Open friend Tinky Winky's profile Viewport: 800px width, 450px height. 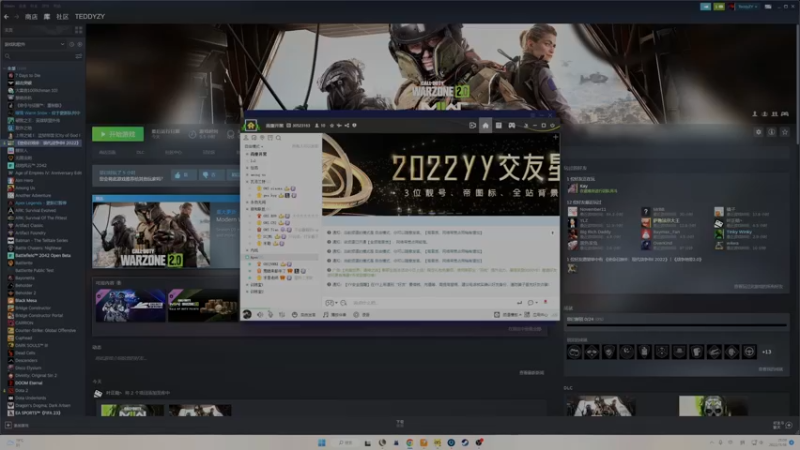pos(739,232)
